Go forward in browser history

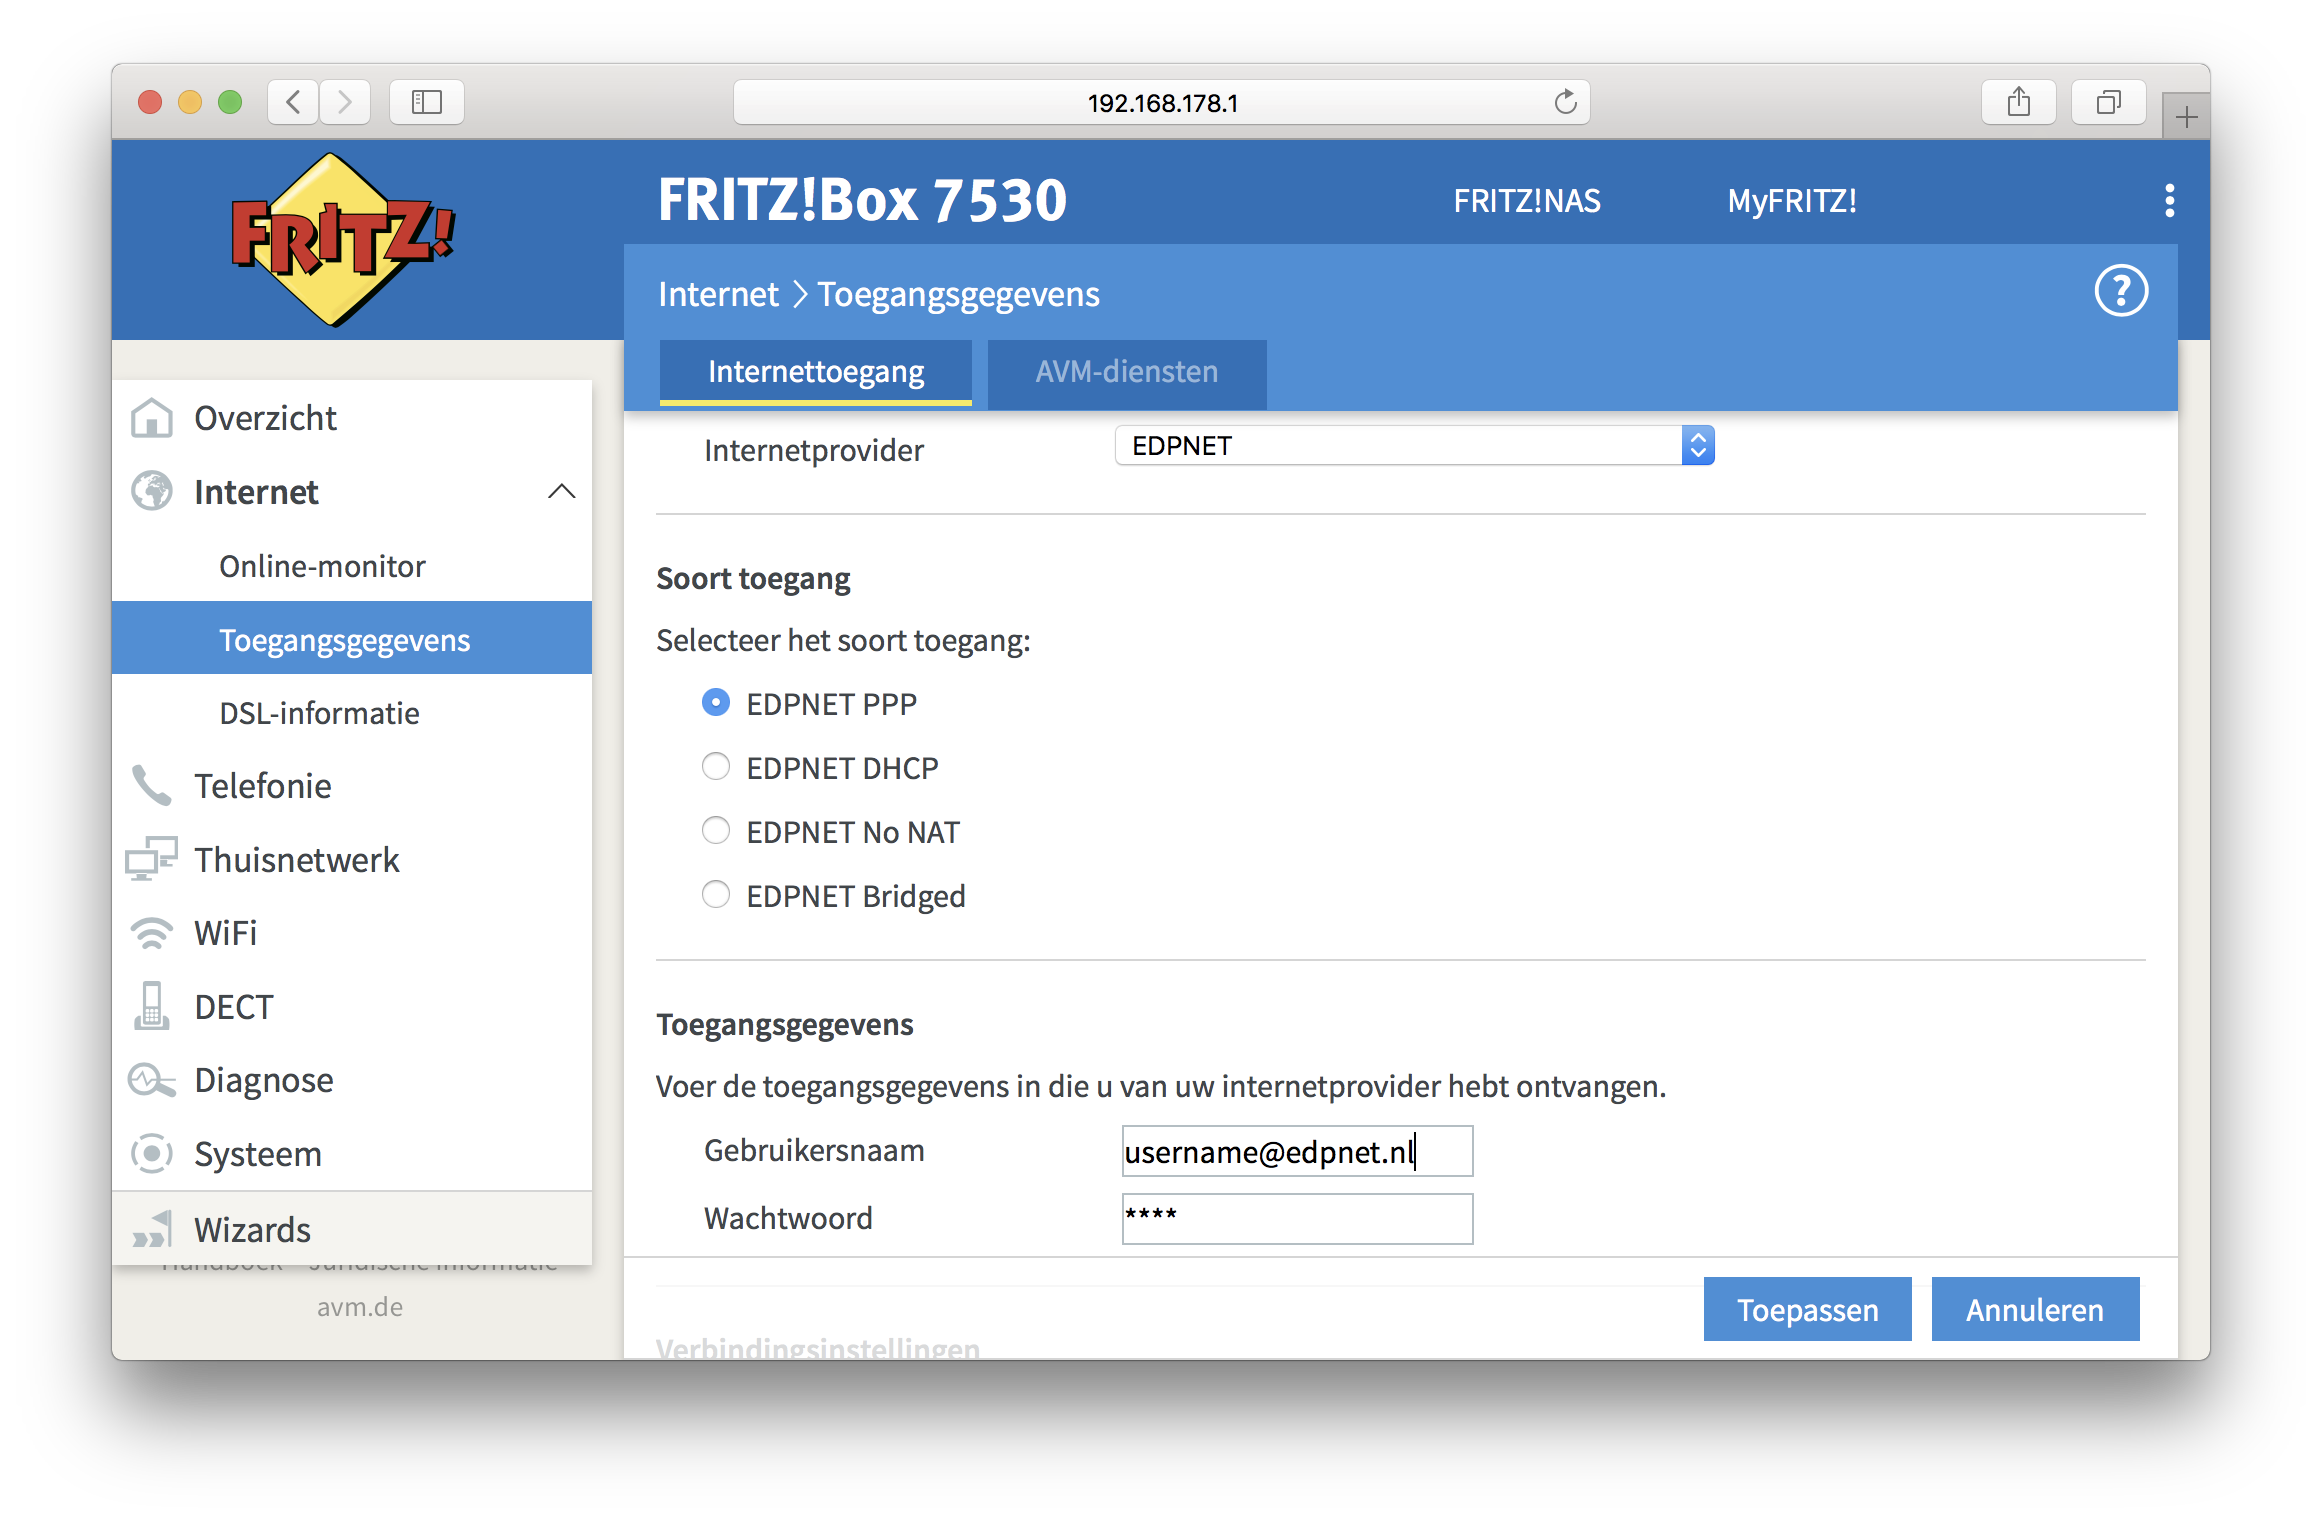tap(345, 102)
